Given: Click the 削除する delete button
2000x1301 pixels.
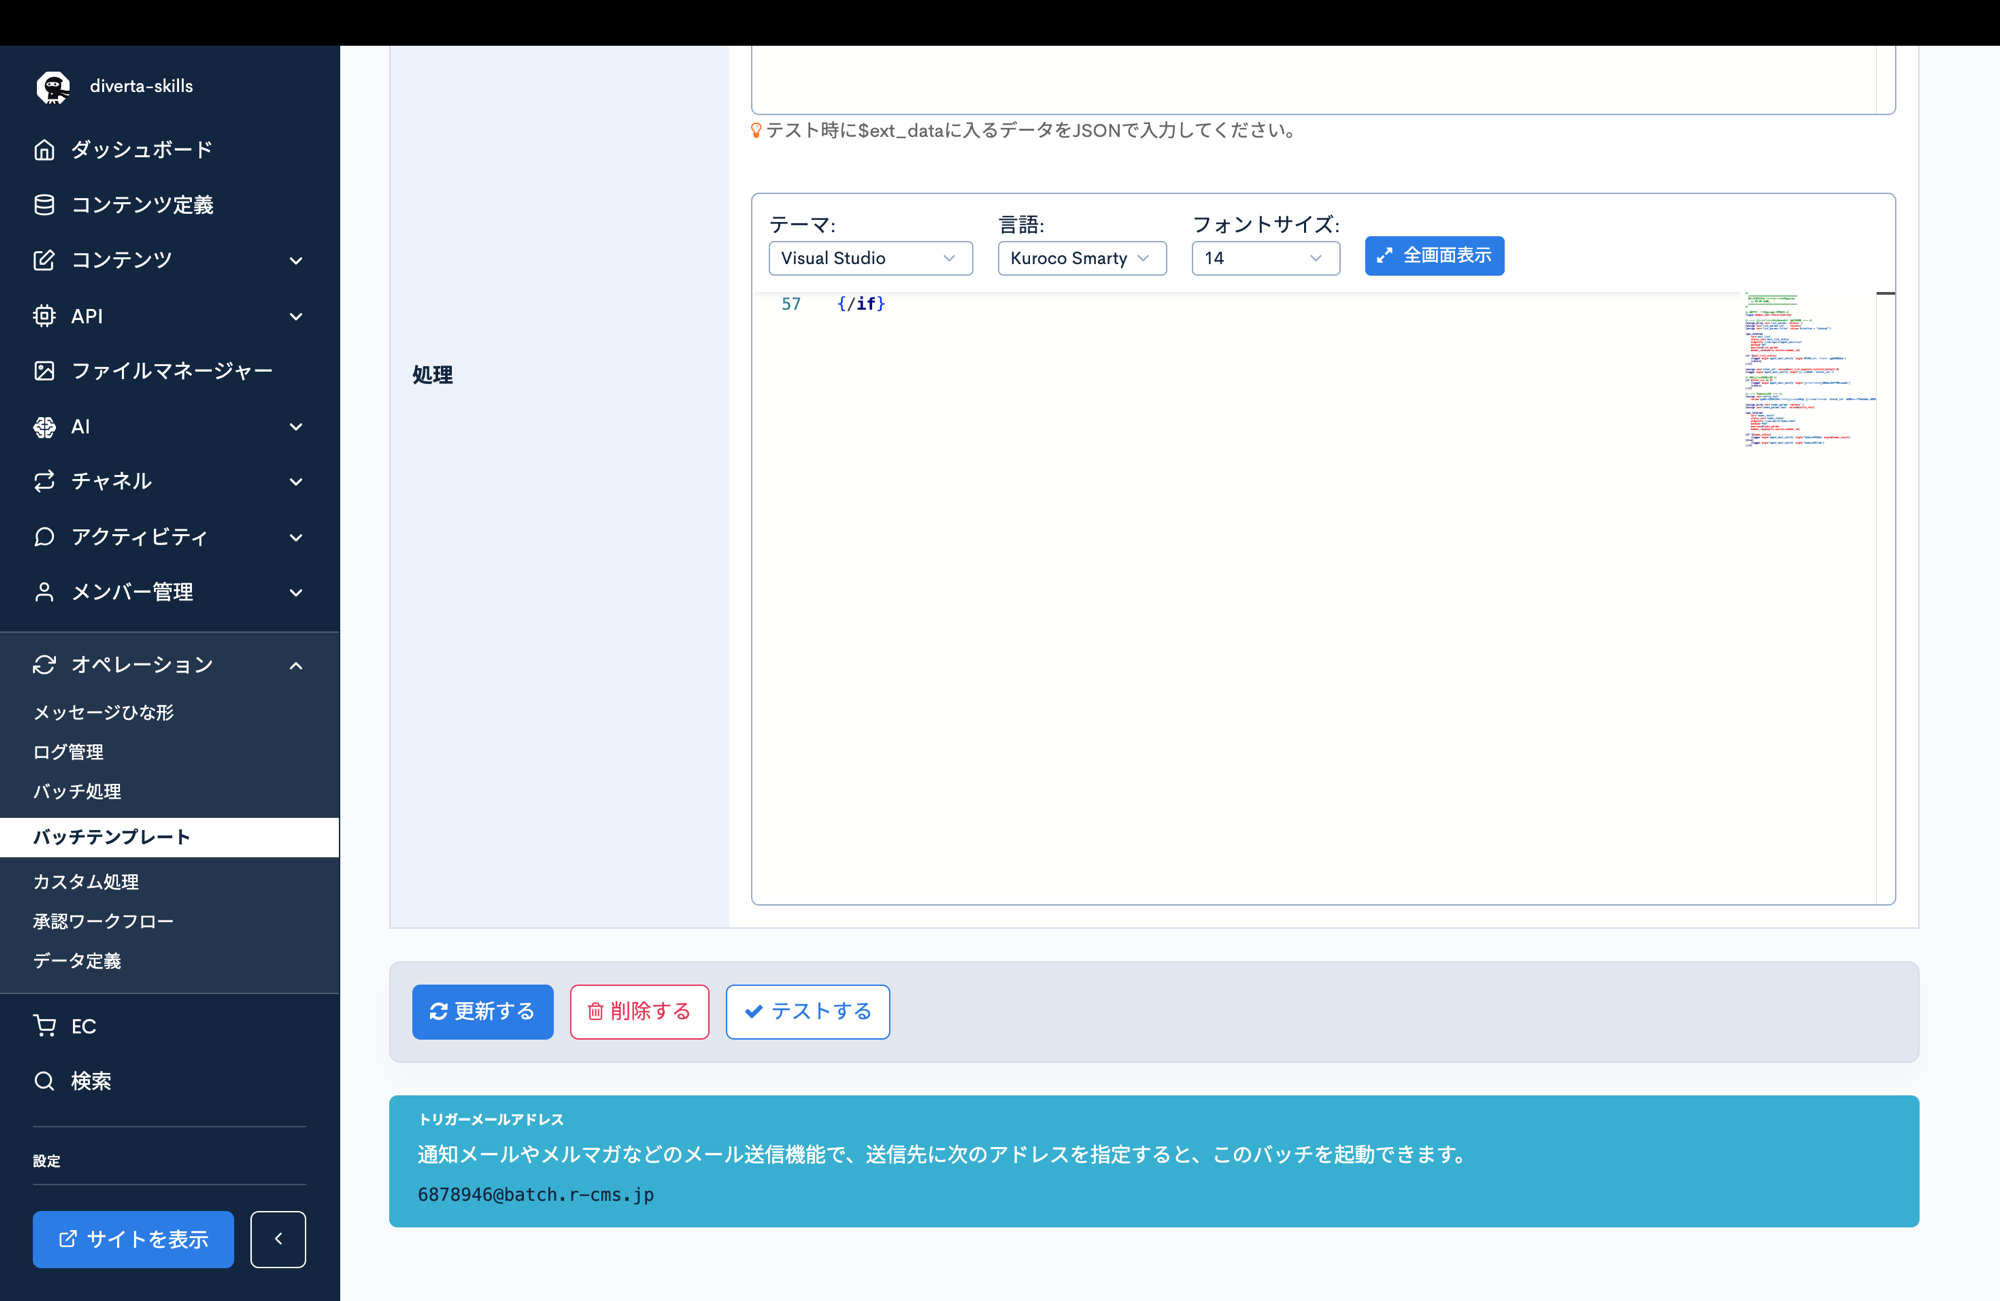Looking at the screenshot, I should [x=639, y=1012].
